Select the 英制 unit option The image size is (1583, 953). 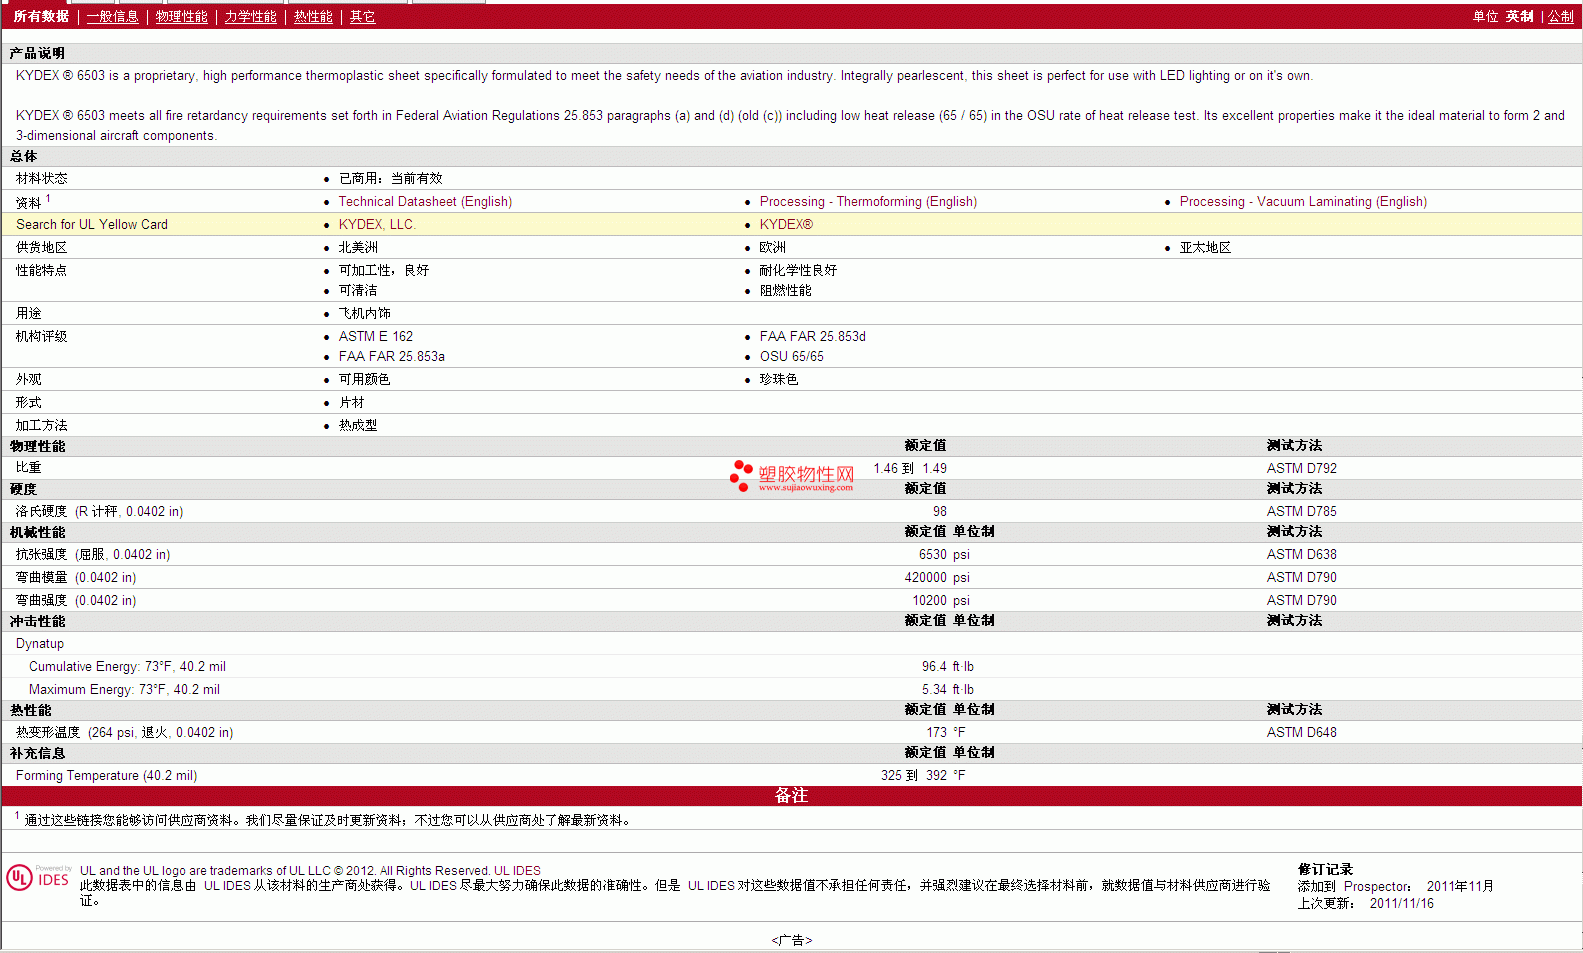(x=1519, y=17)
